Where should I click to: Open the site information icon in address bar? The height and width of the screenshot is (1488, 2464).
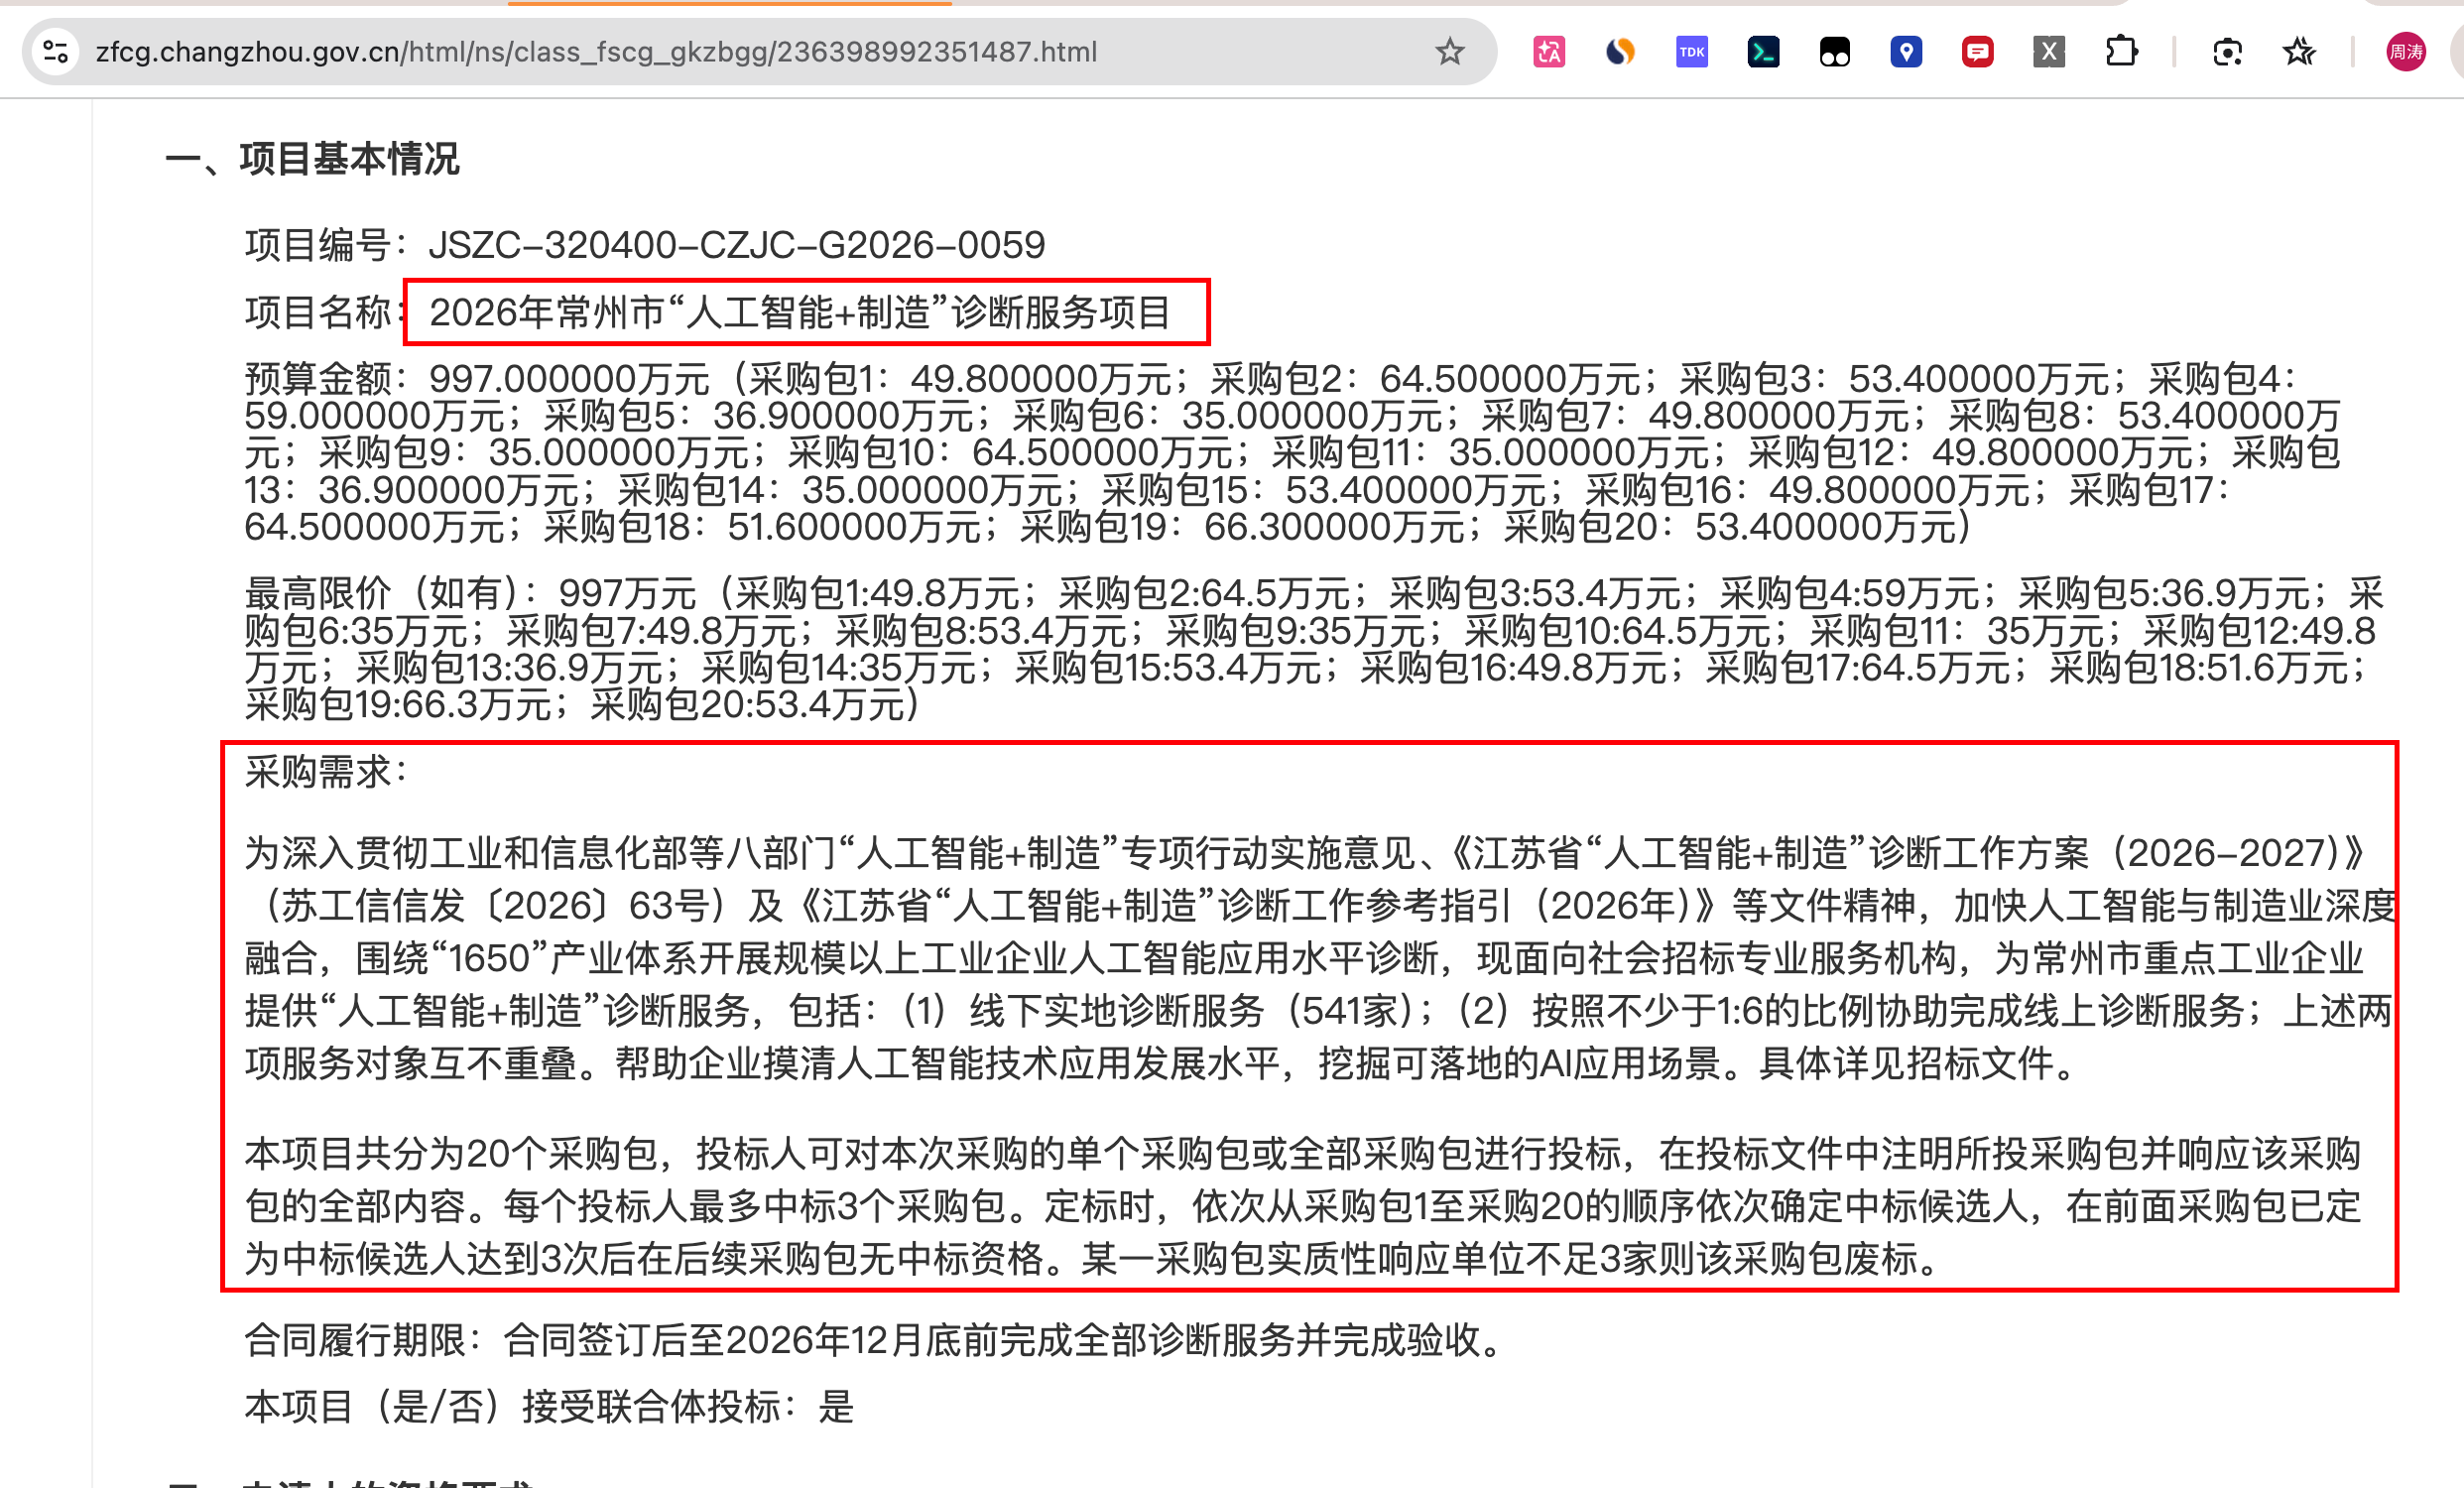[56, 52]
